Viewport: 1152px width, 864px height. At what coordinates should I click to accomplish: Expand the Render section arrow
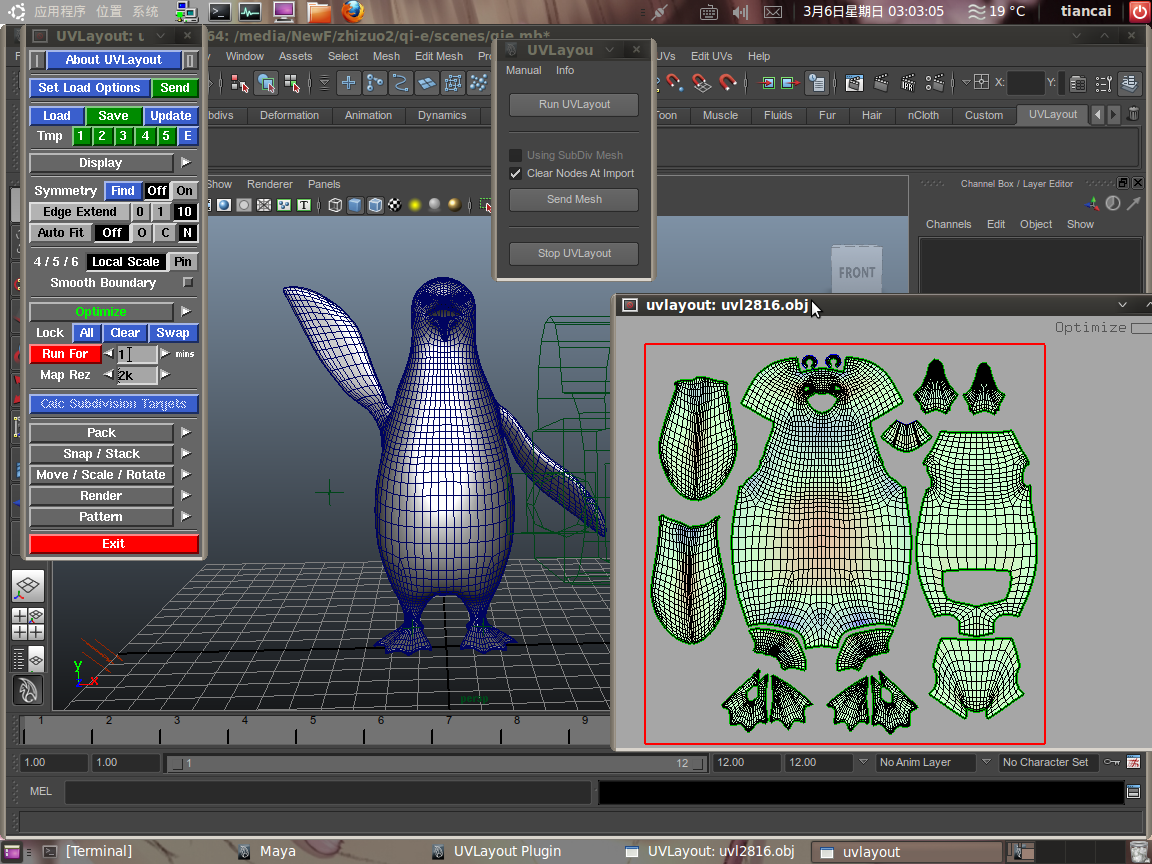186,495
